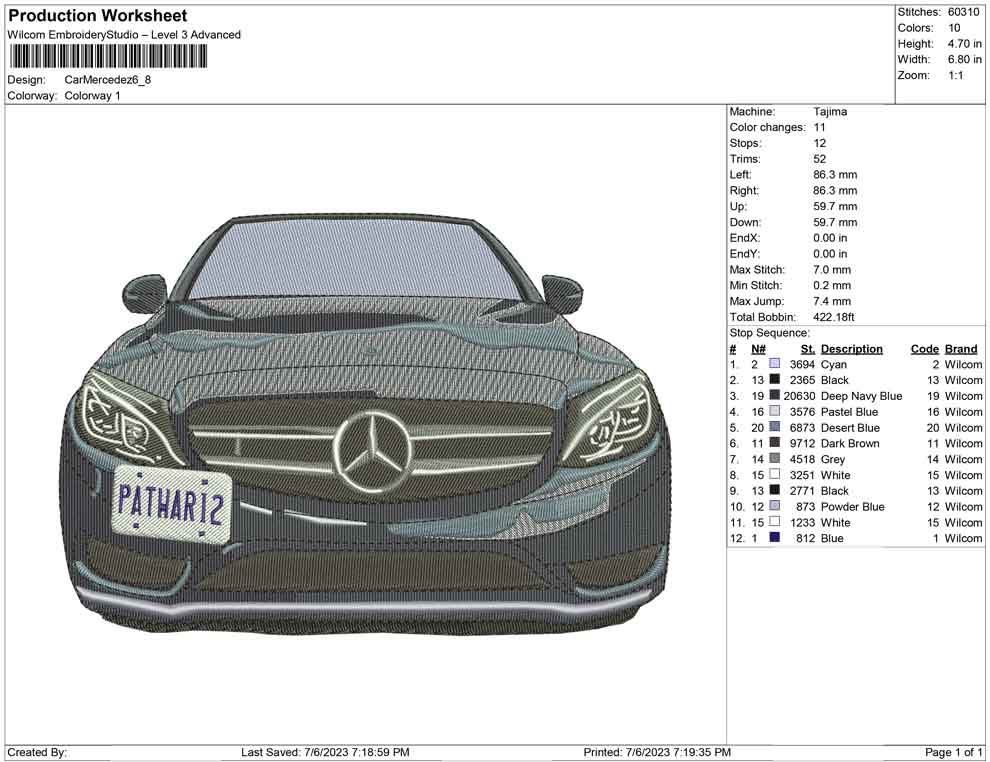
Task: Click the Created By label in the footer
Action: pos(37,752)
